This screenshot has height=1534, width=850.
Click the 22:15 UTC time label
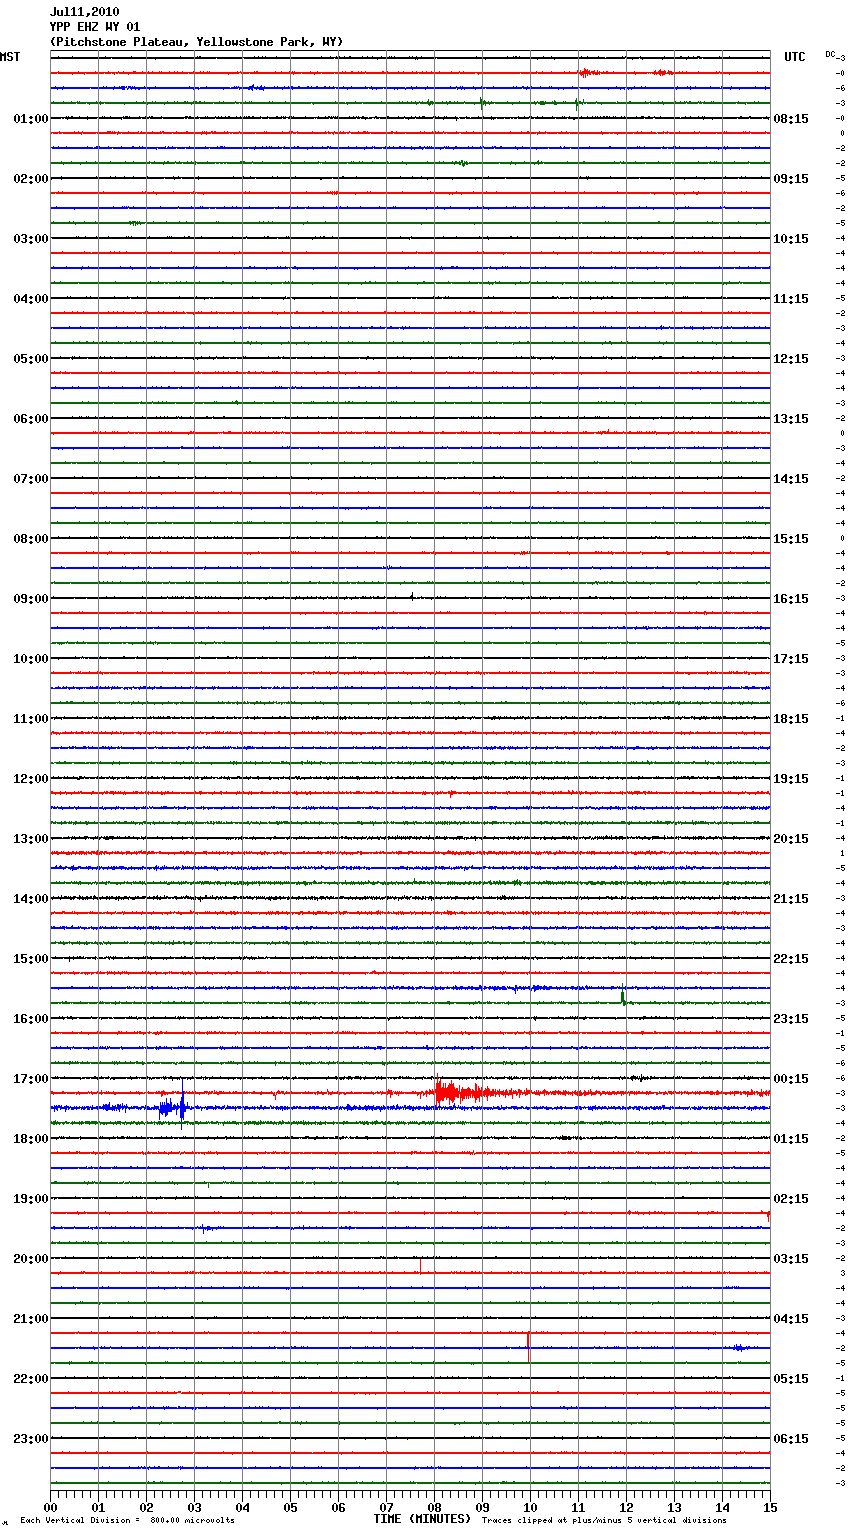tap(791, 959)
